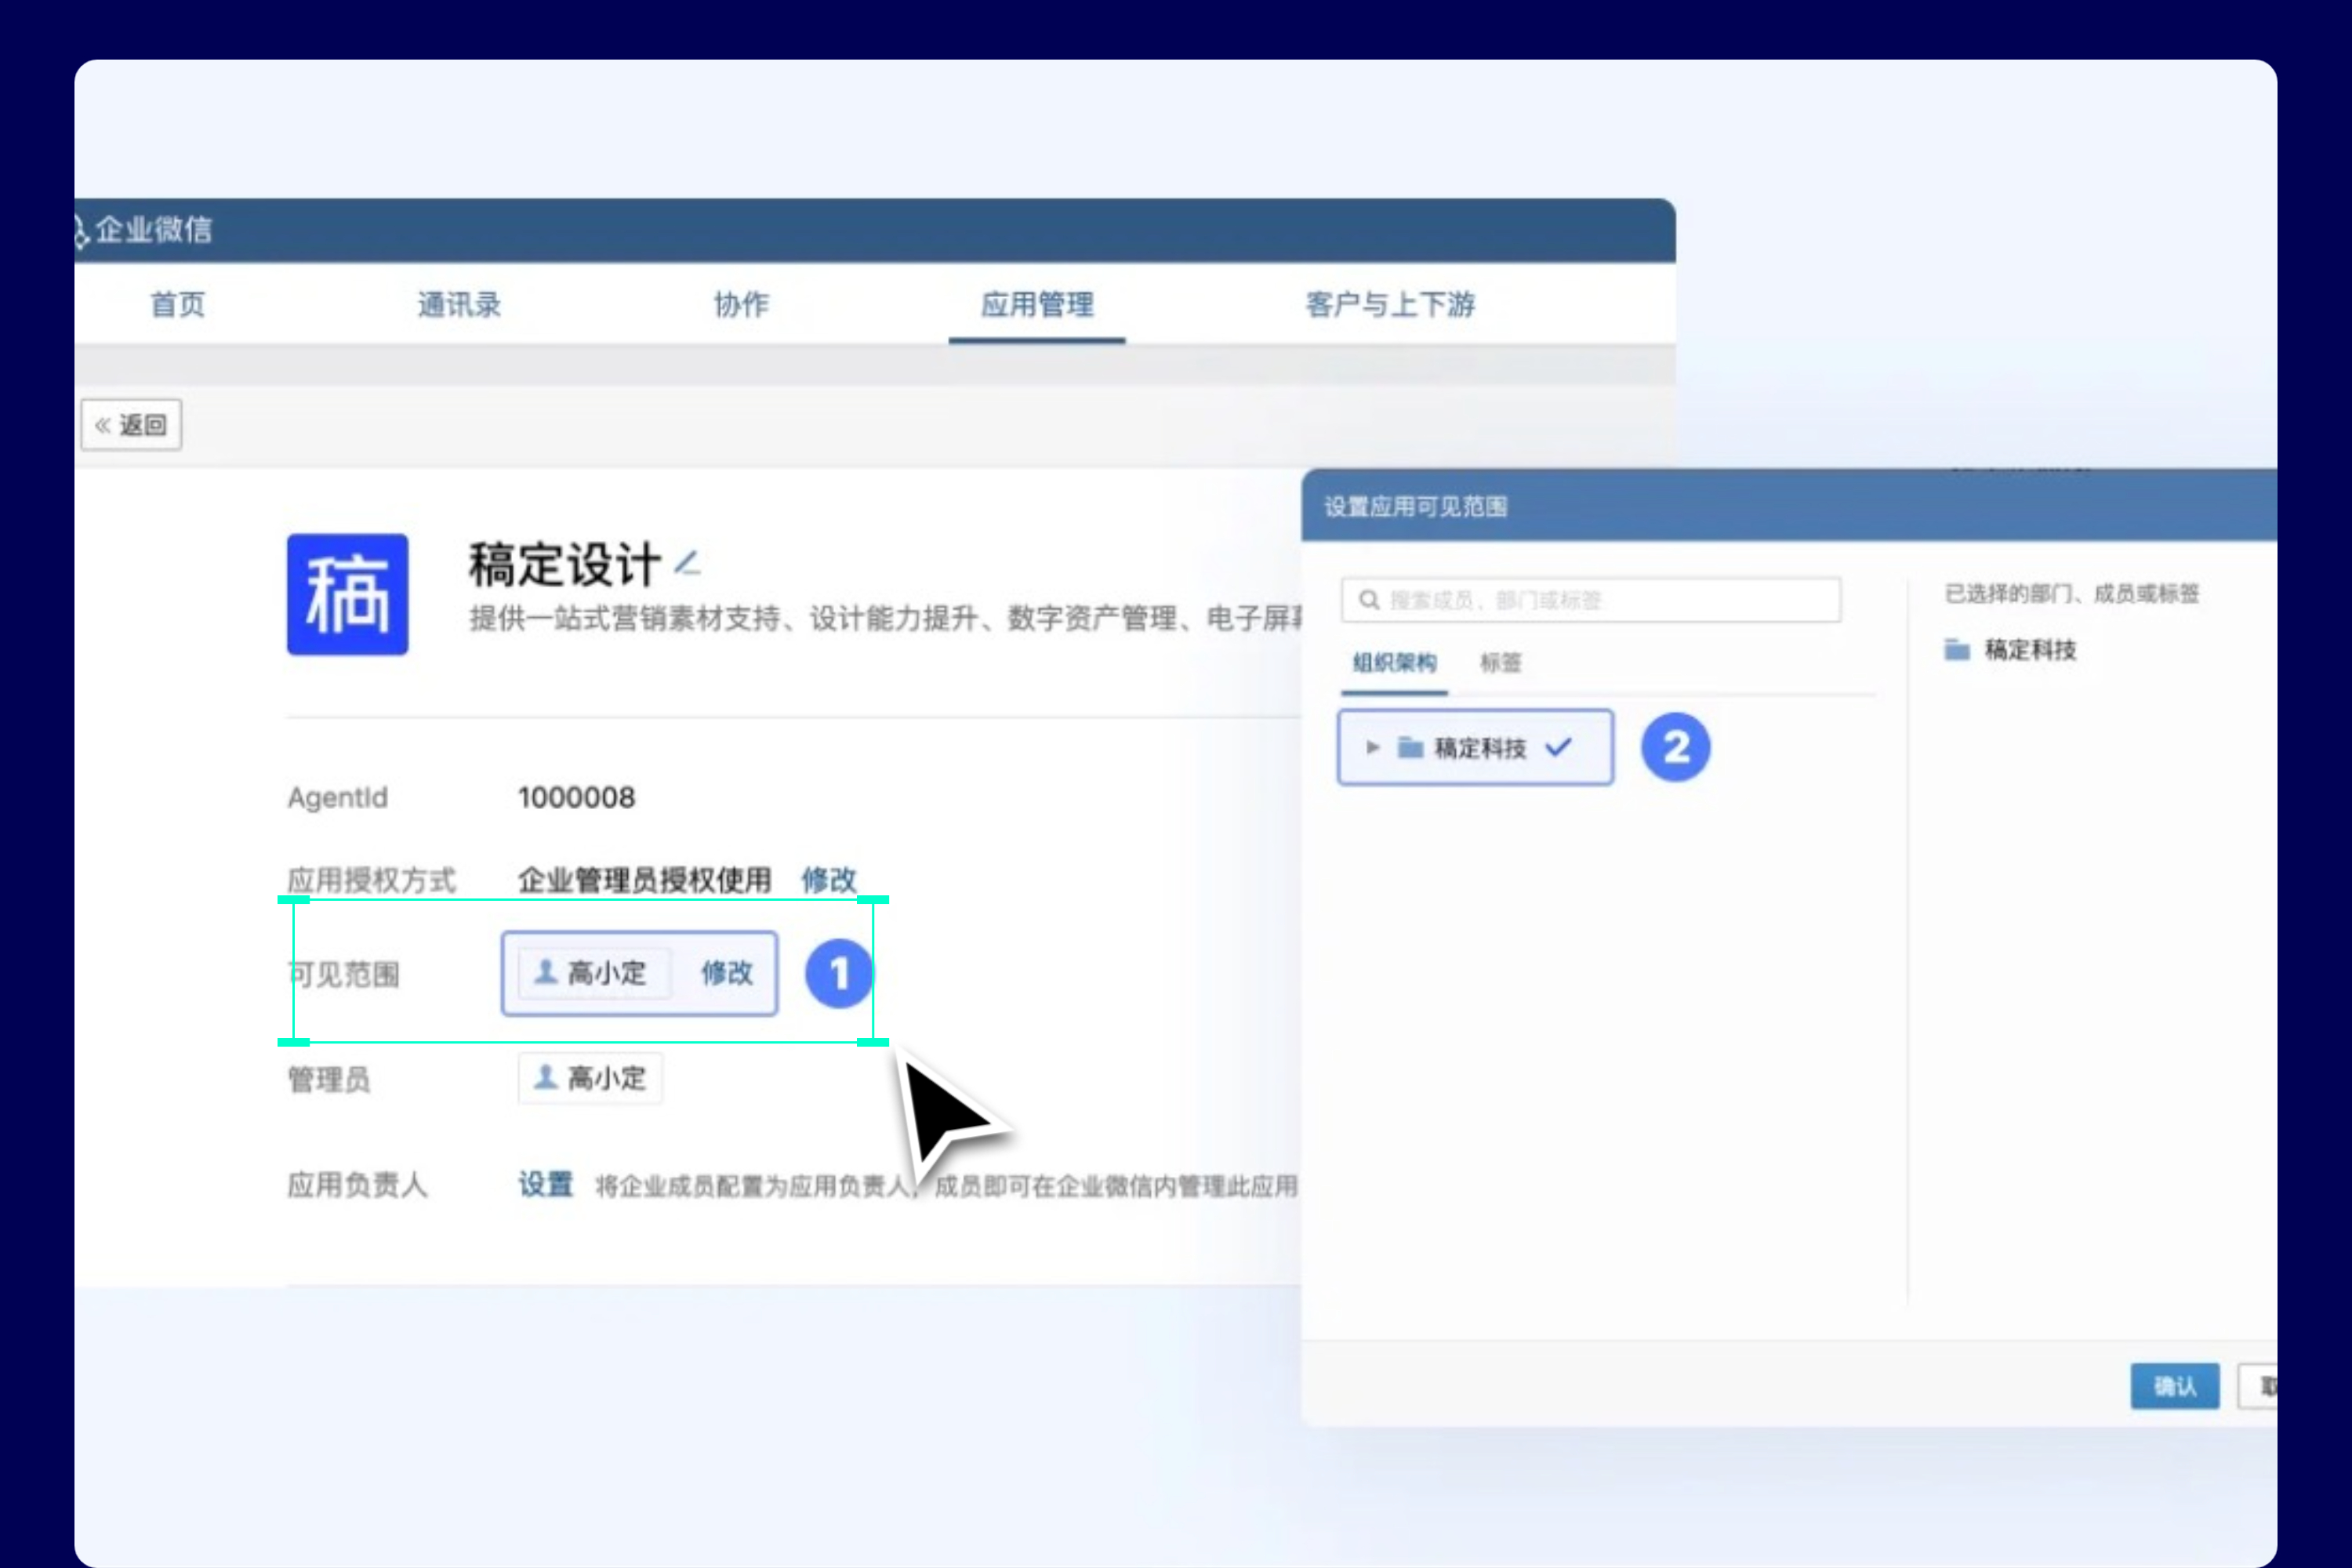Edit app name with pencil icon
Image resolution: width=2352 pixels, height=1568 pixels.
(x=687, y=563)
